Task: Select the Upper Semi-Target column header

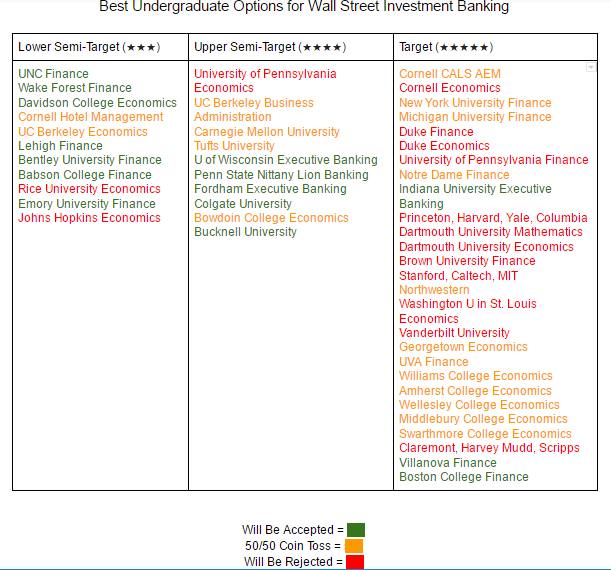Action: click(270, 47)
